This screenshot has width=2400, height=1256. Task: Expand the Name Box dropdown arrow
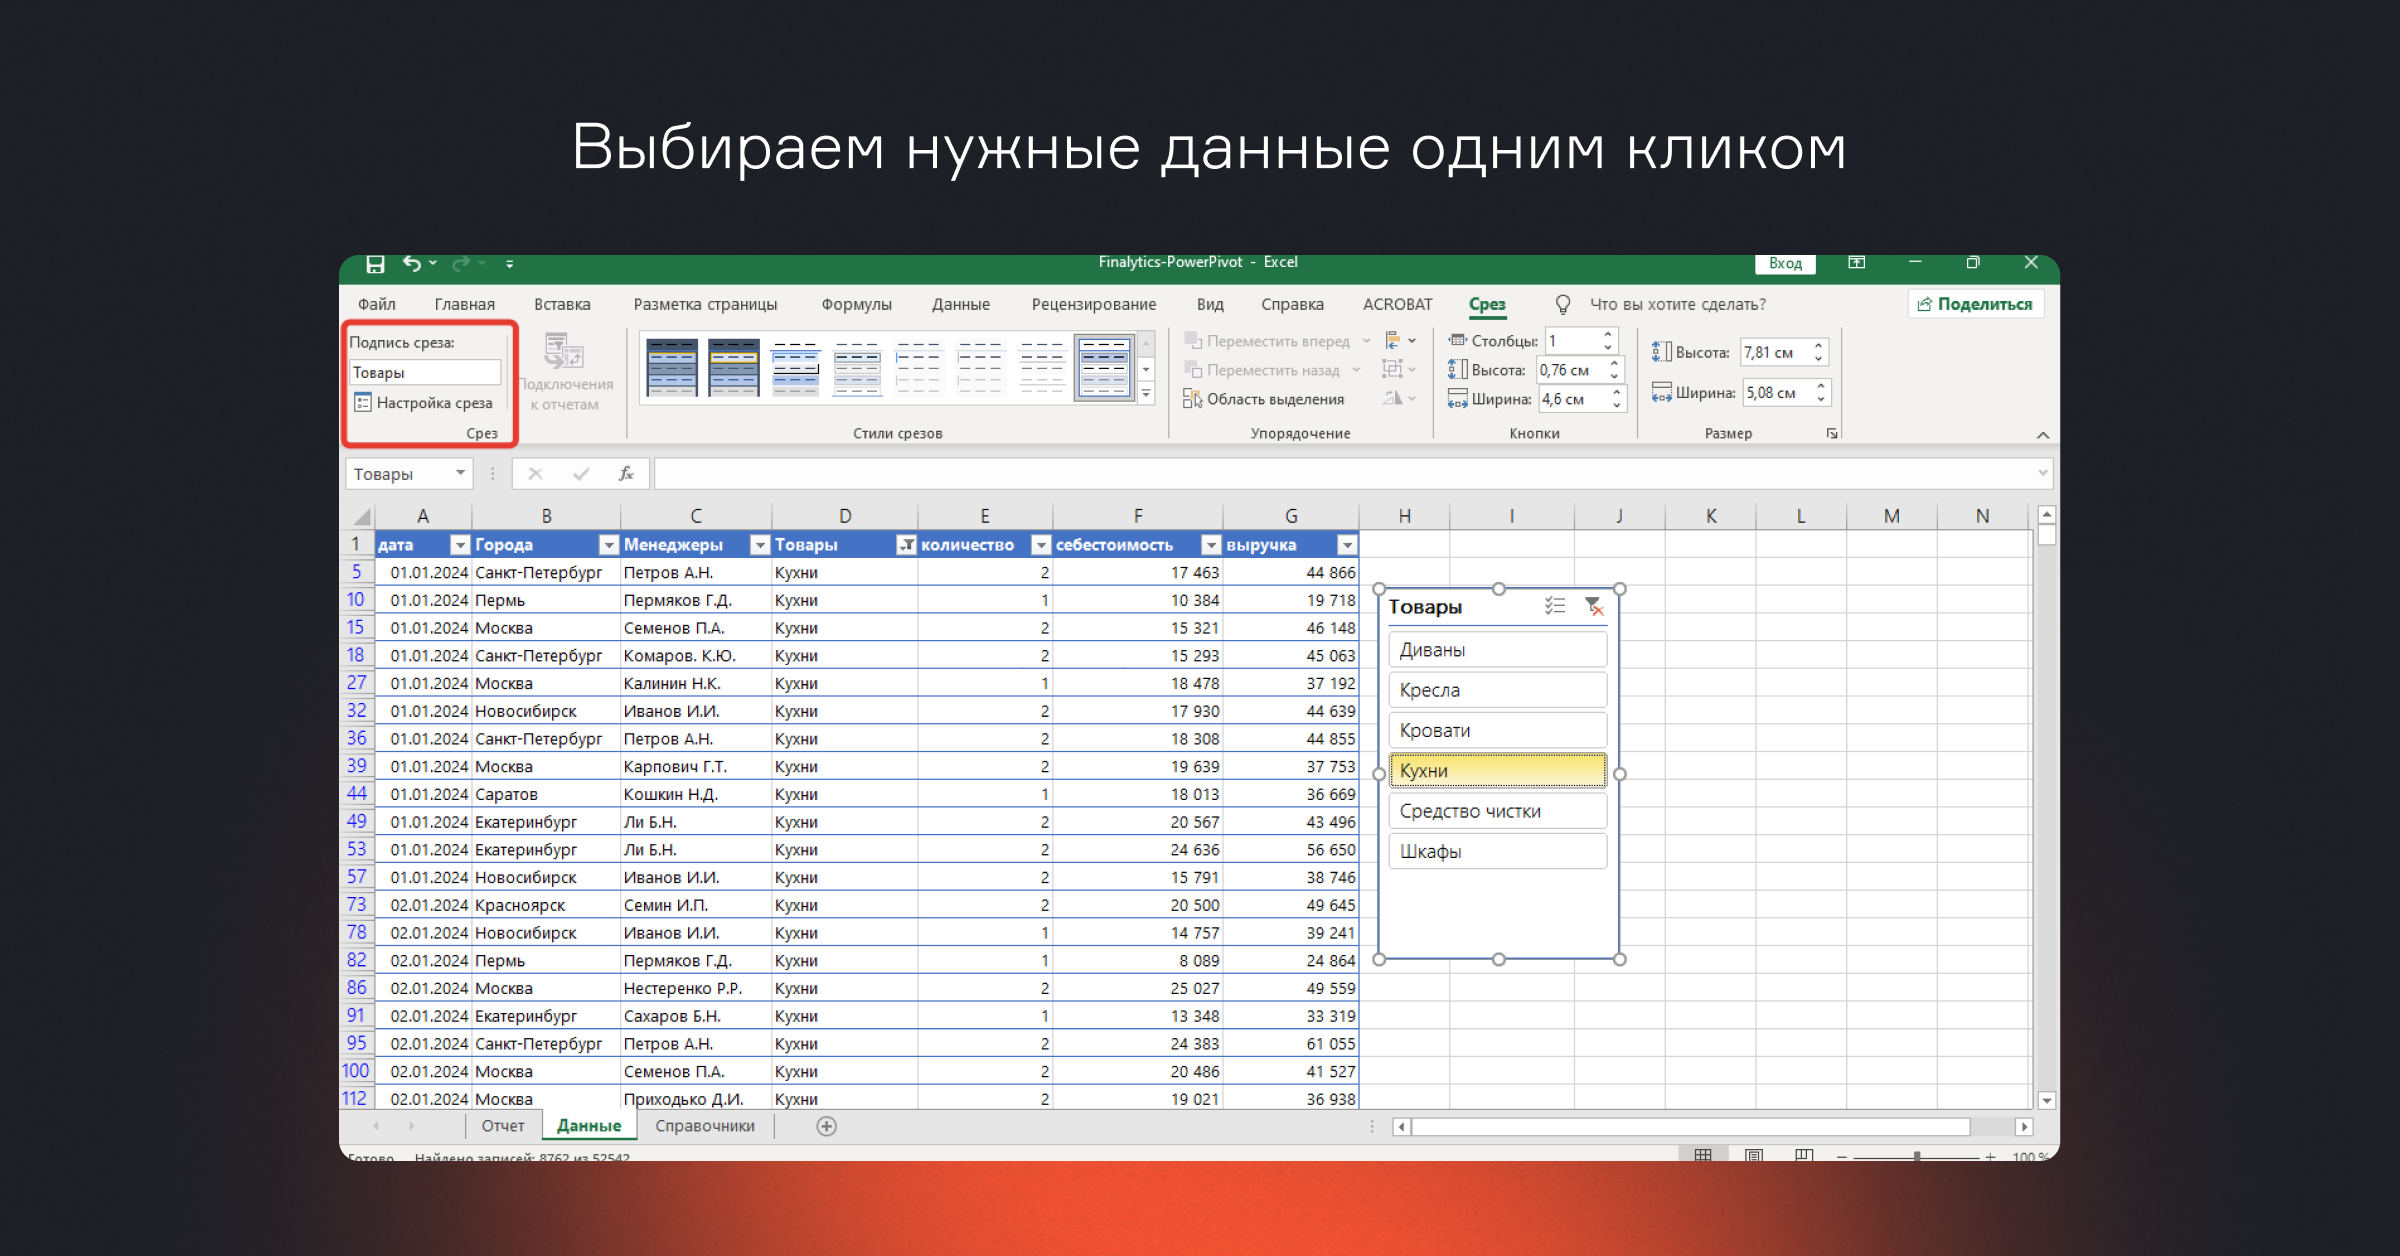point(460,473)
